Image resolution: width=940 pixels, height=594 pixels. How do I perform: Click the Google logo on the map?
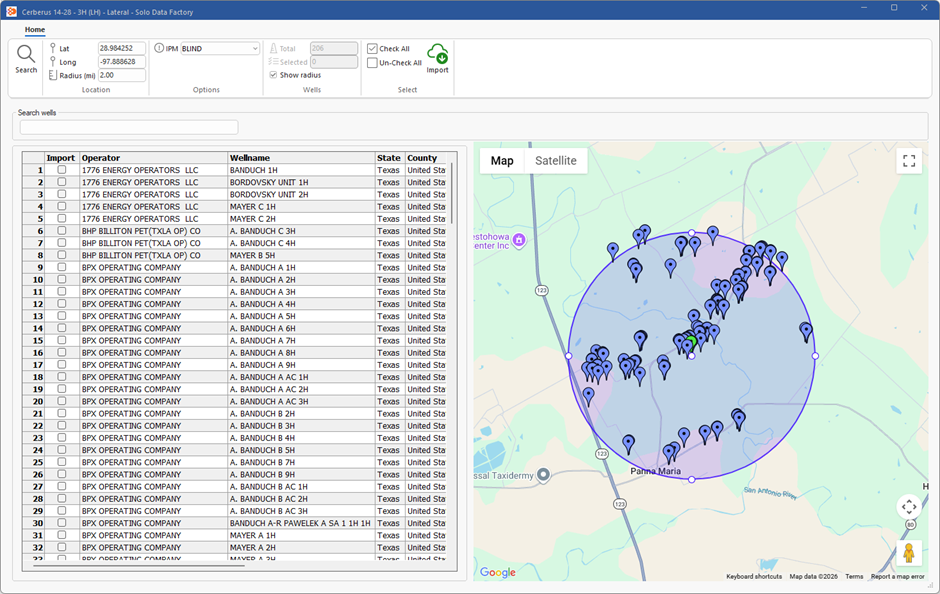pyautogui.click(x=497, y=572)
